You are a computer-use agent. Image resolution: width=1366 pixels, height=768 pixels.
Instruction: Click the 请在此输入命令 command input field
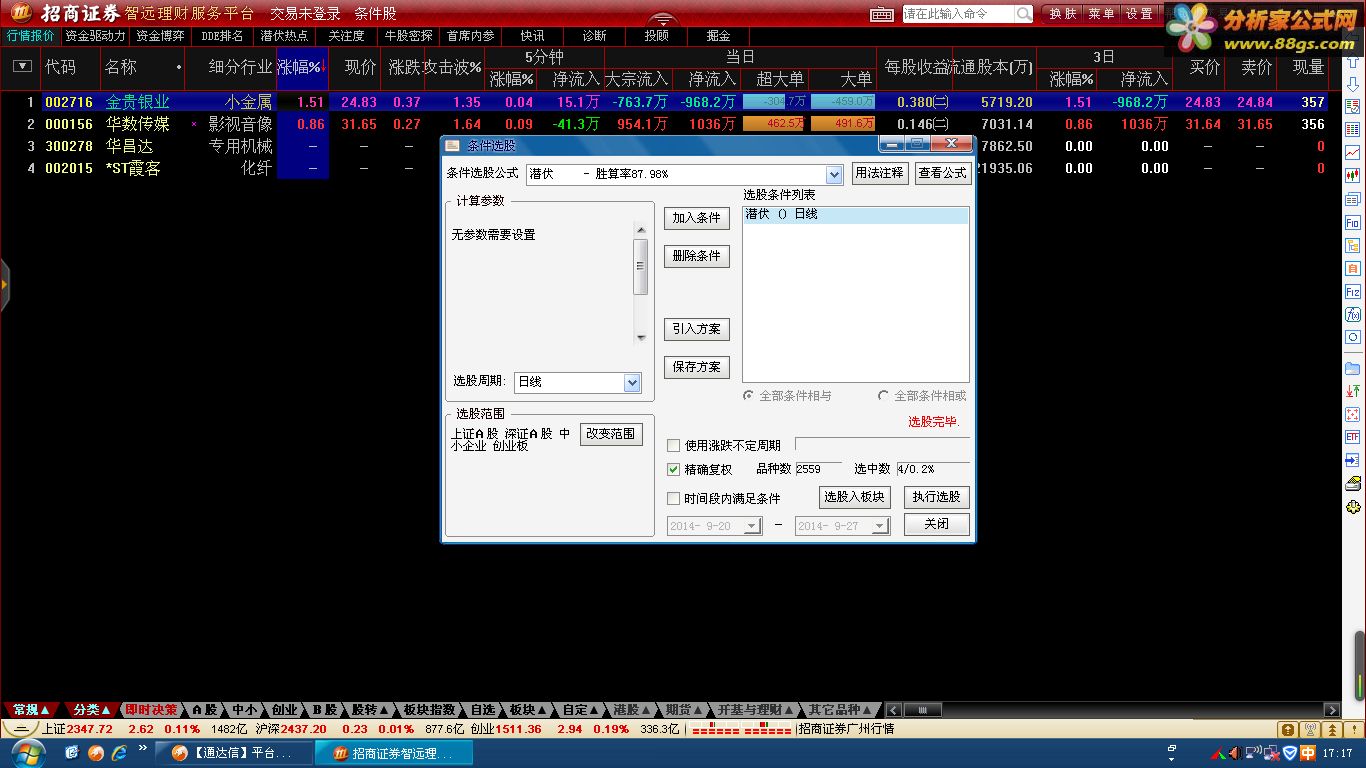958,14
